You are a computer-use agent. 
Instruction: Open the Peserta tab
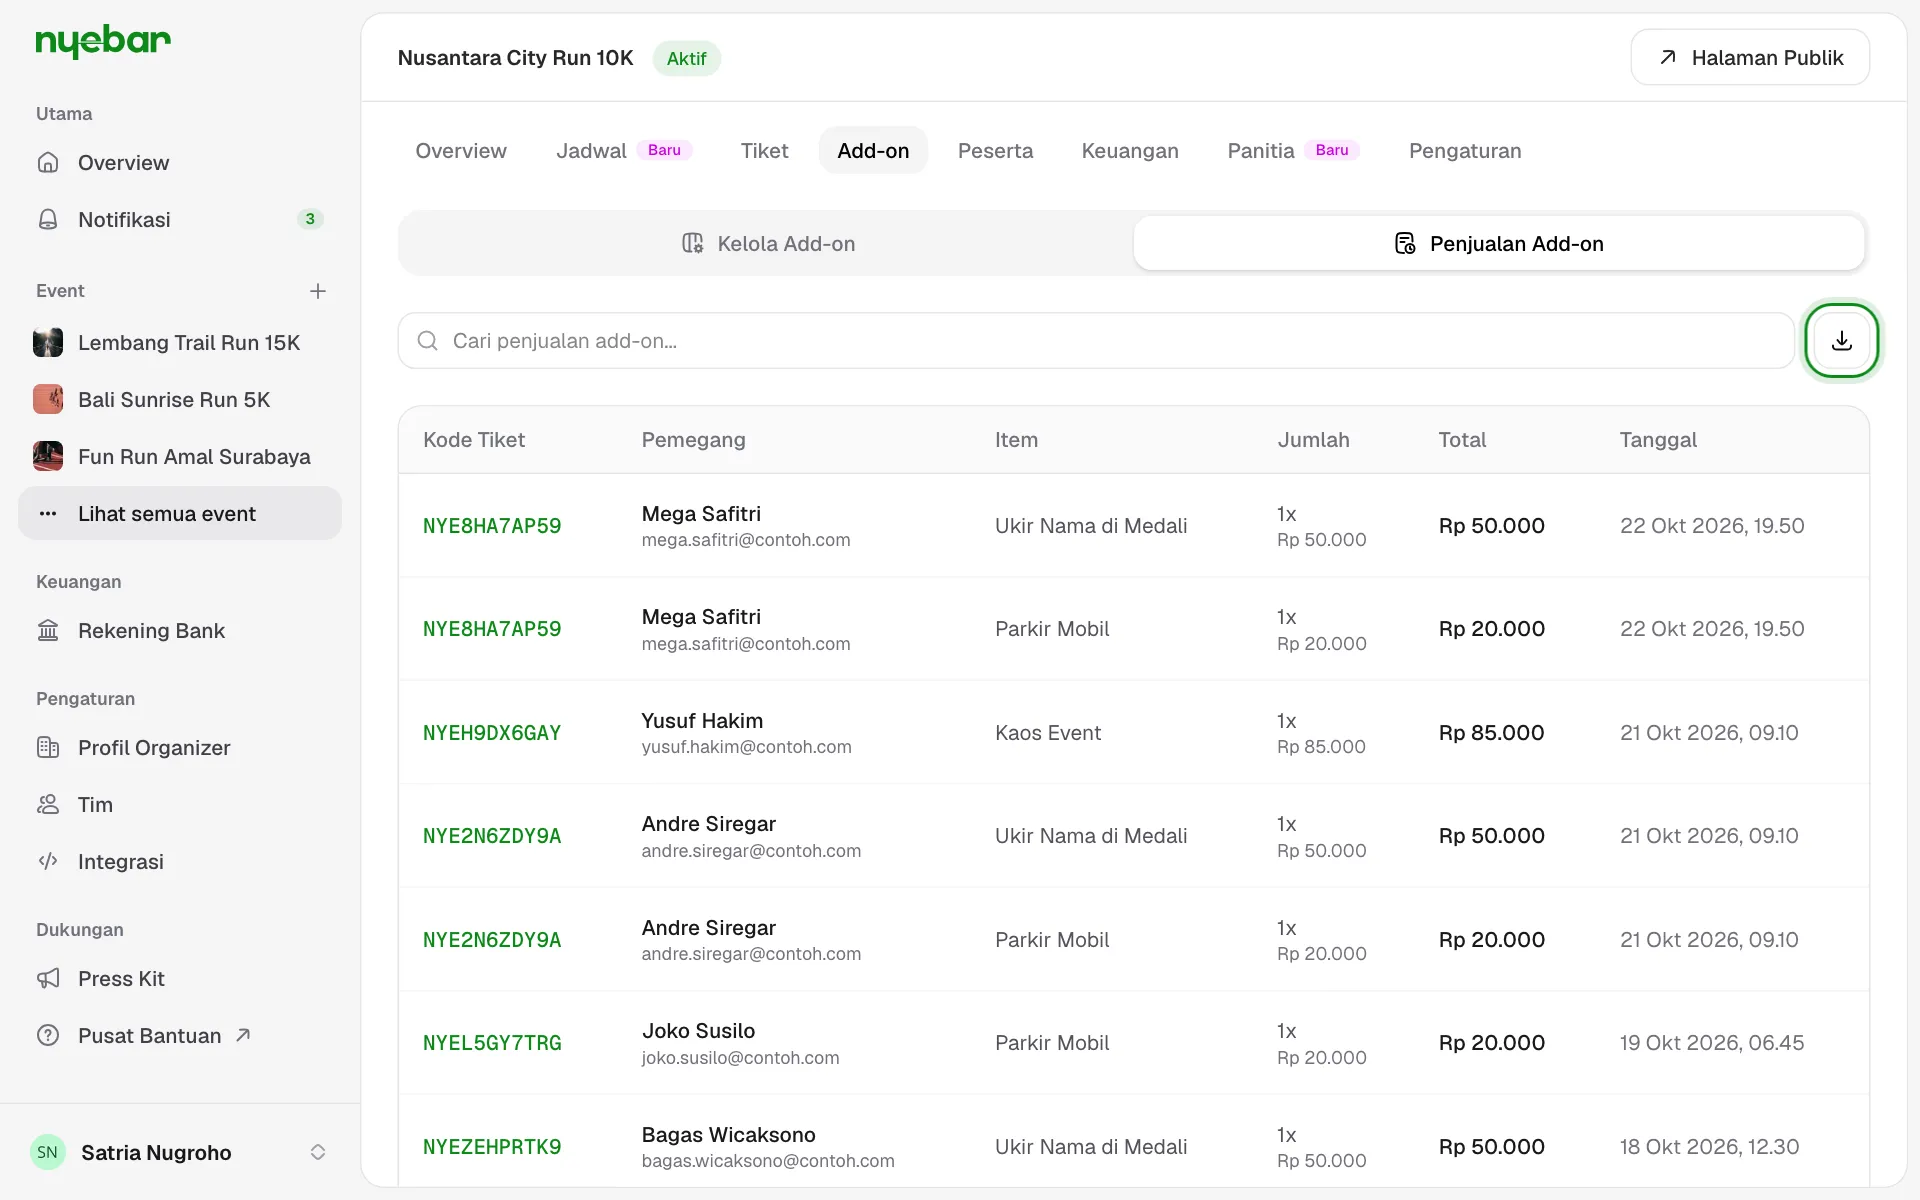pos(995,150)
